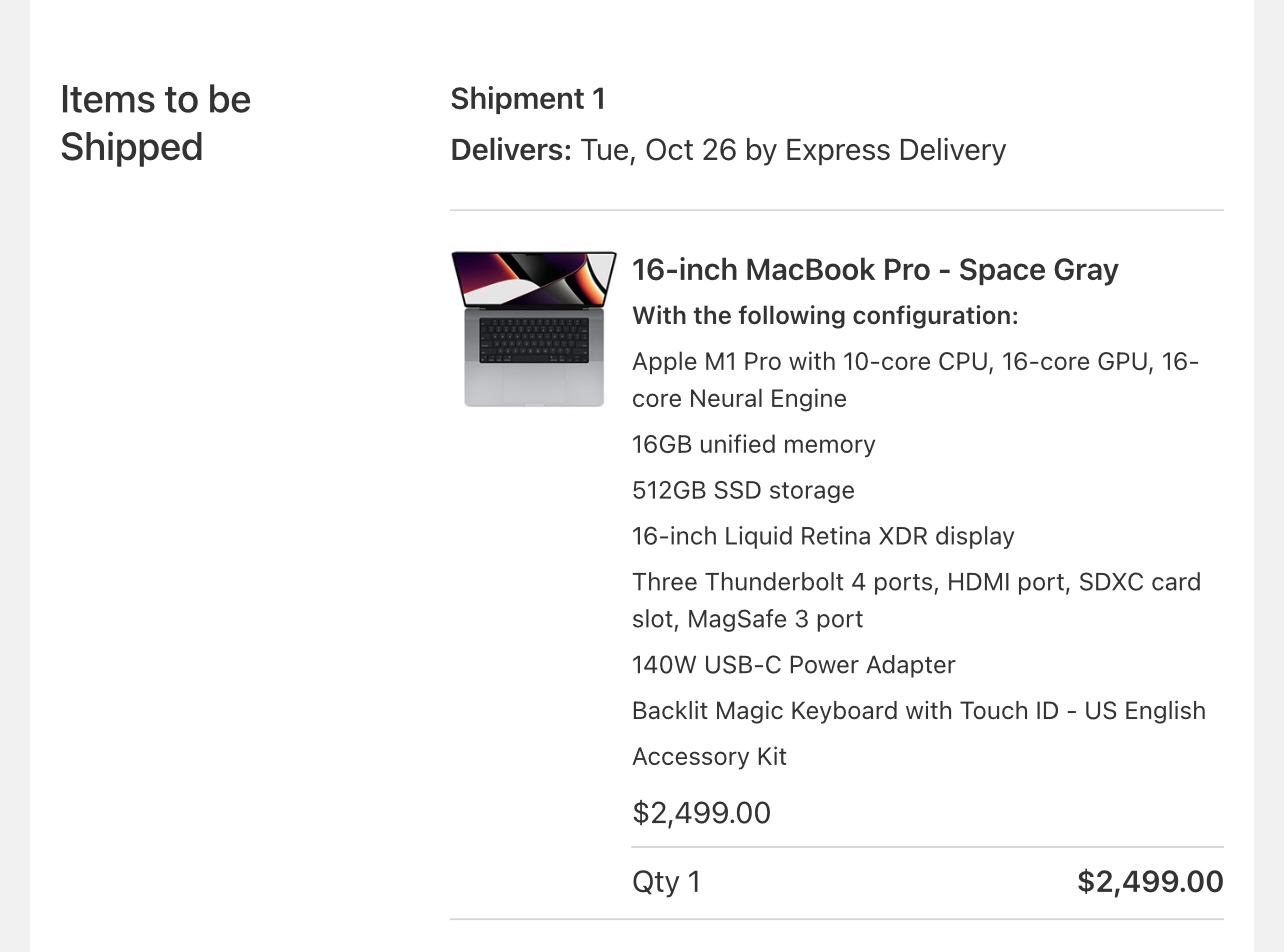Click the 512GB SSD storage line
This screenshot has height=952, width=1284.
coord(743,490)
